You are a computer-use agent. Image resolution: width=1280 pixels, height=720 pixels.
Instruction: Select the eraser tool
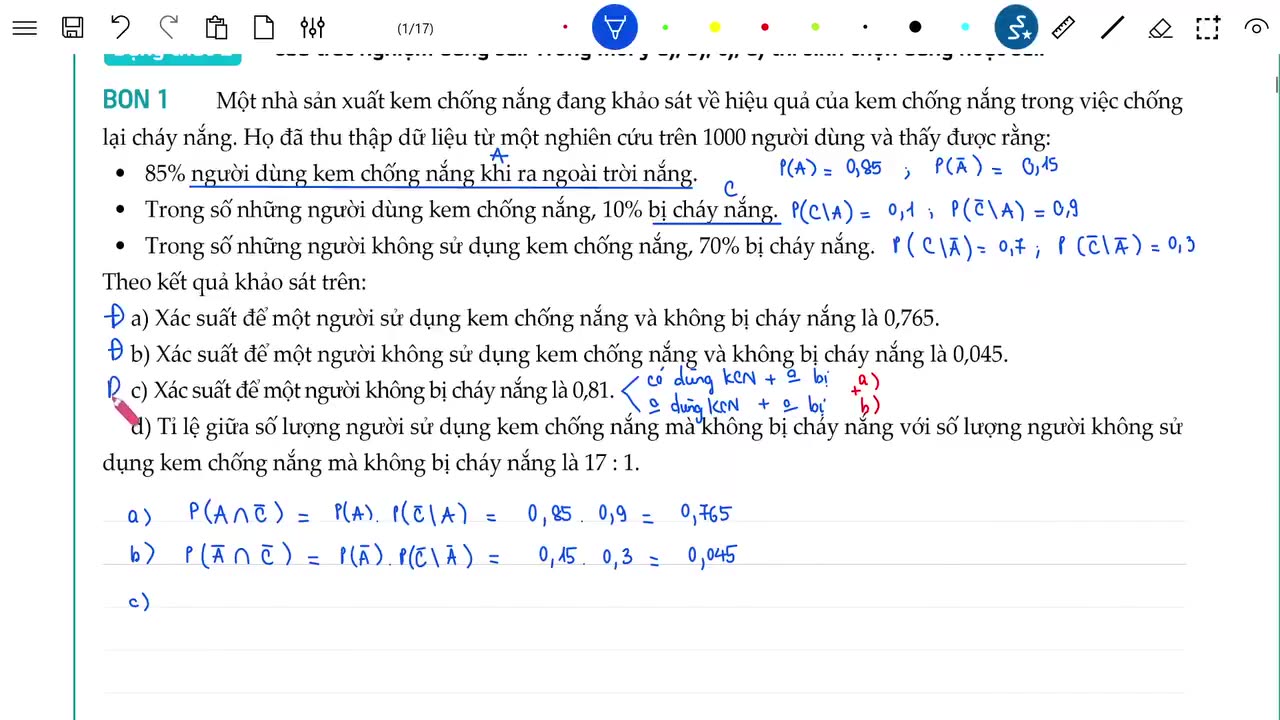point(1160,28)
